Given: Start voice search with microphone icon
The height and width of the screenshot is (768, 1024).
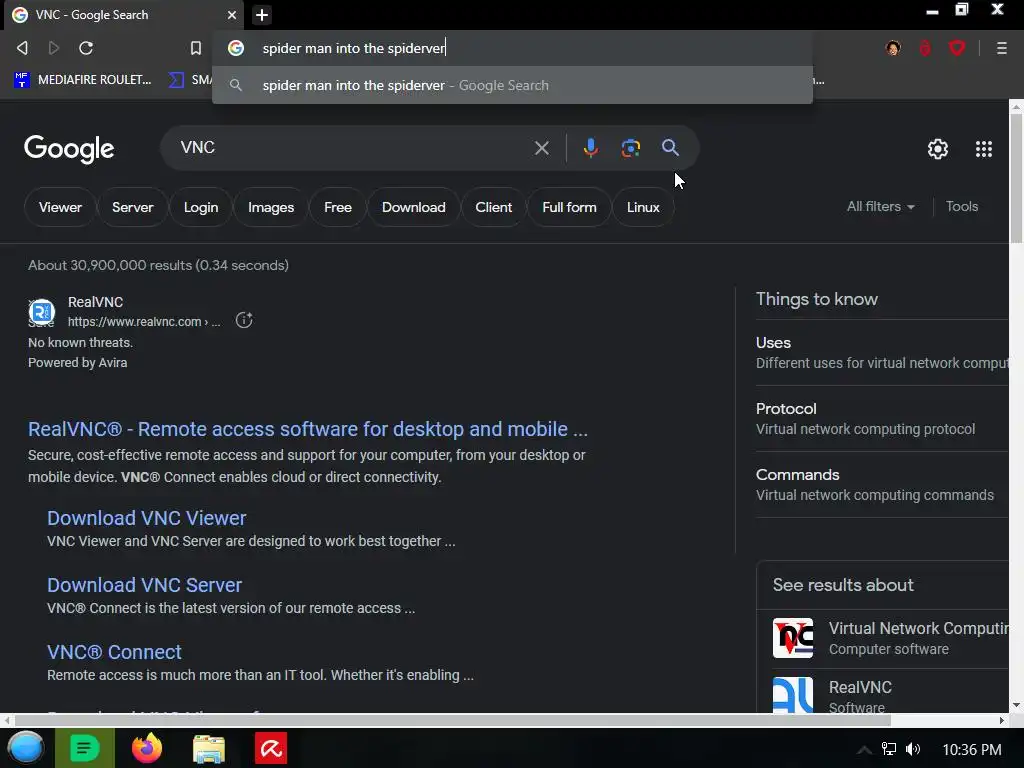Looking at the screenshot, I should [590, 148].
